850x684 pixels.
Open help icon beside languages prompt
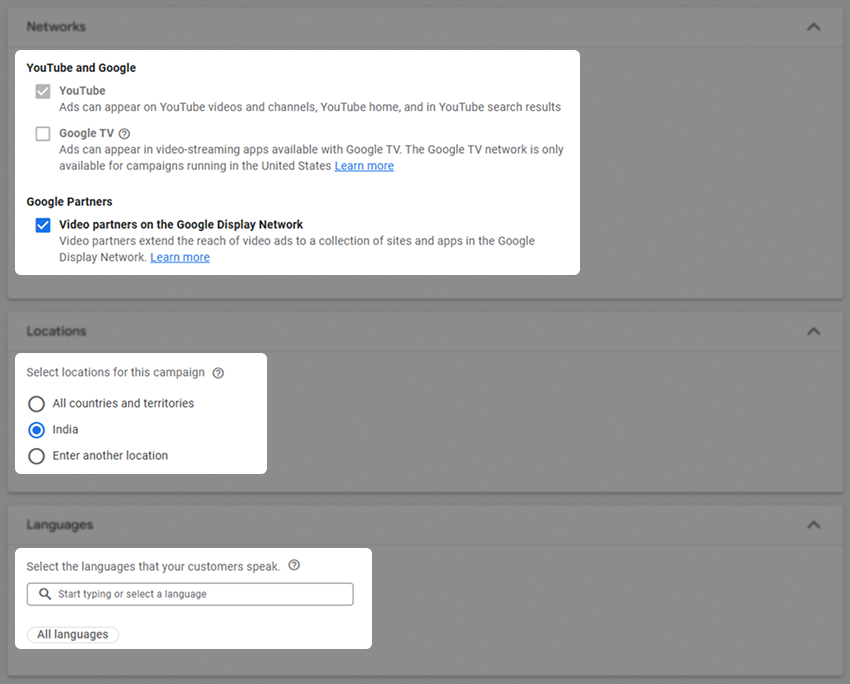[294, 565]
